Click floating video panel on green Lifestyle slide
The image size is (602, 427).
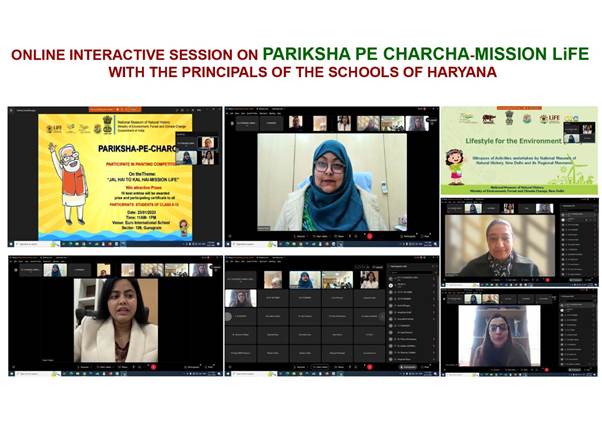pyautogui.click(x=579, y=132)
